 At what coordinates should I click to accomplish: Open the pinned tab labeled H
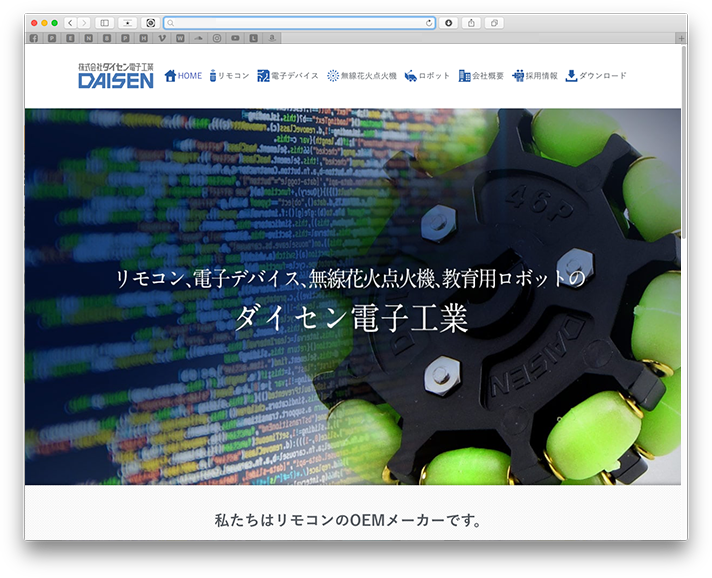click(143, 39)
